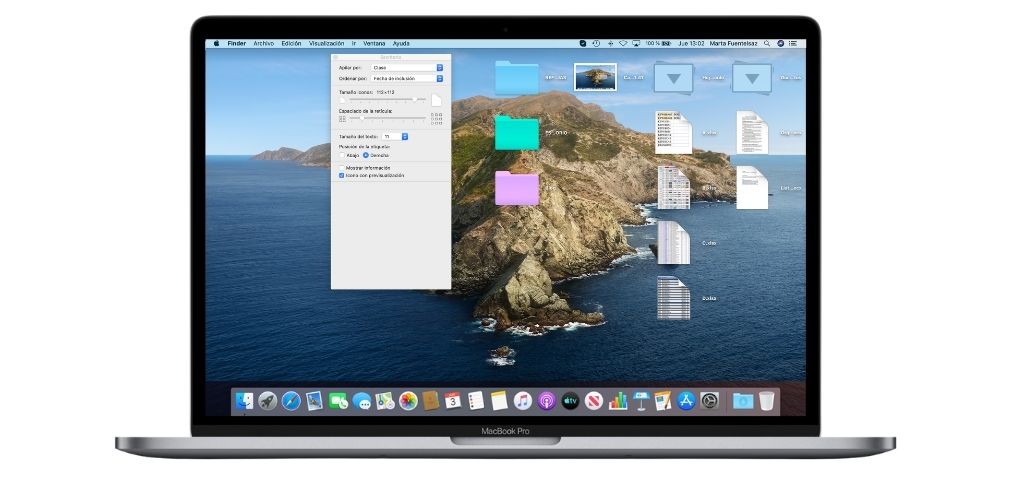Viewport: 1010px width, 479px height.
Task: Uncheck Iconos con previsualización
Action: (342, 175)
